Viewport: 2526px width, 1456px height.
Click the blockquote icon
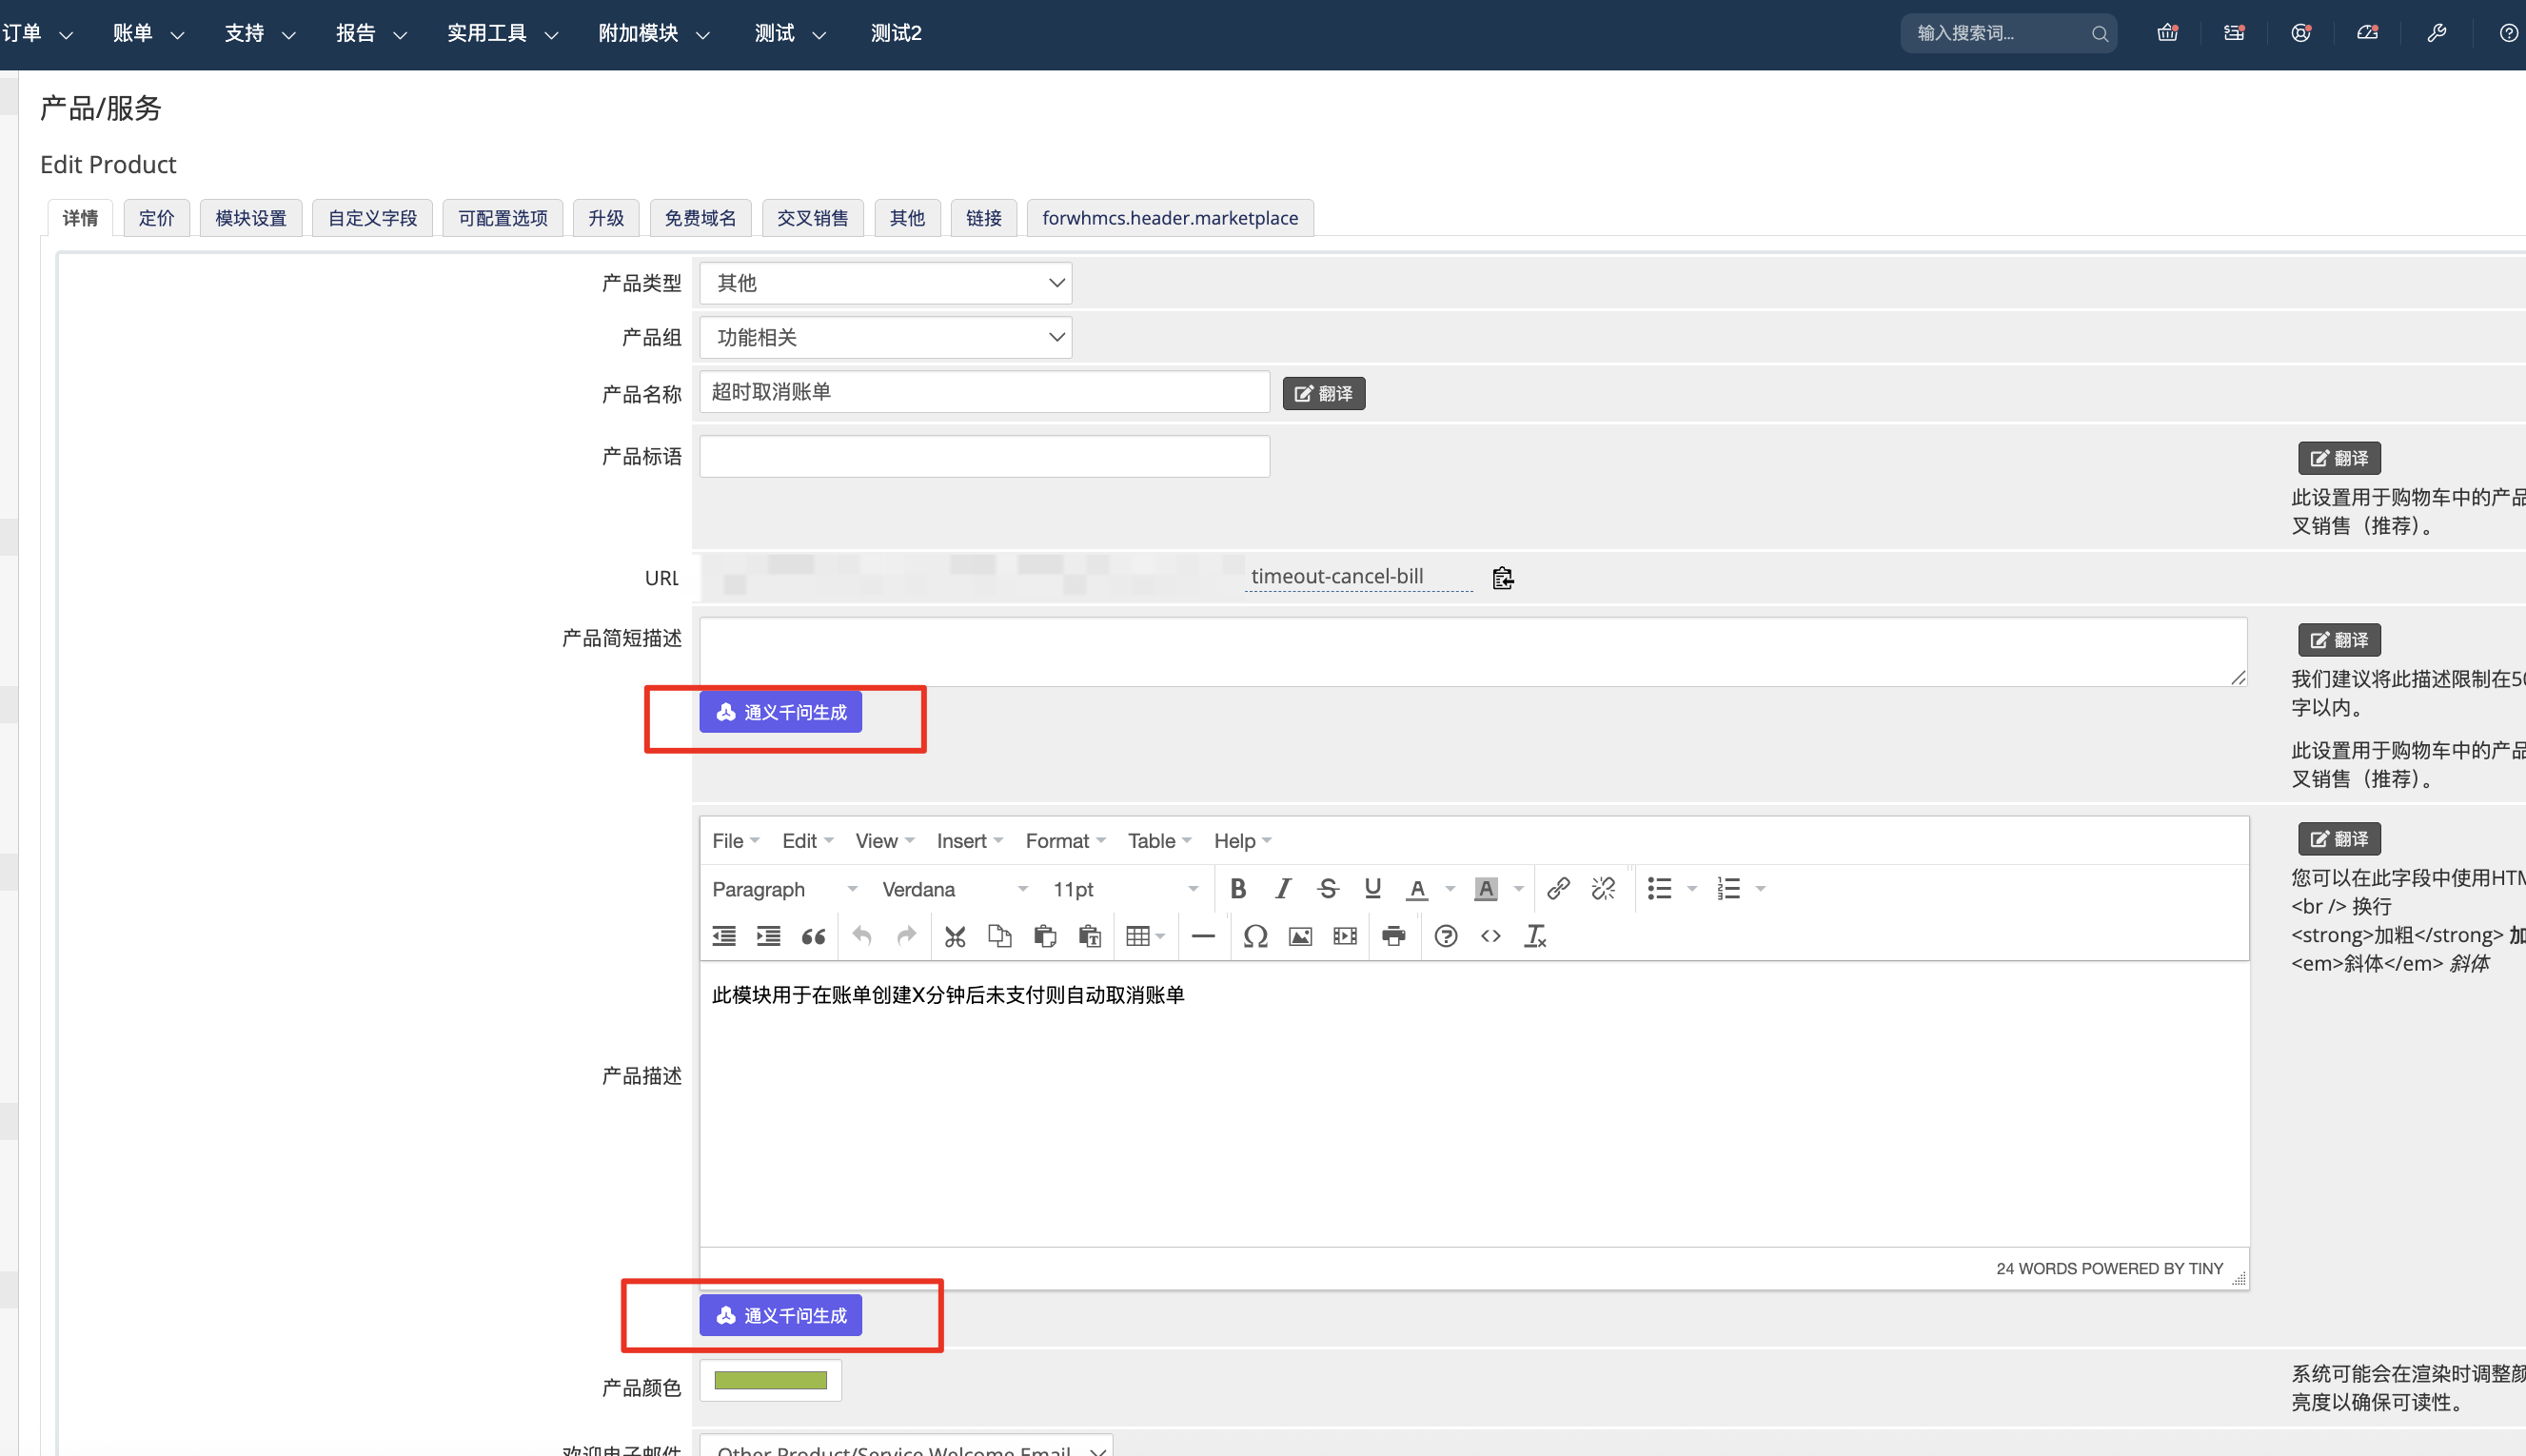click(x=813, y=937)
